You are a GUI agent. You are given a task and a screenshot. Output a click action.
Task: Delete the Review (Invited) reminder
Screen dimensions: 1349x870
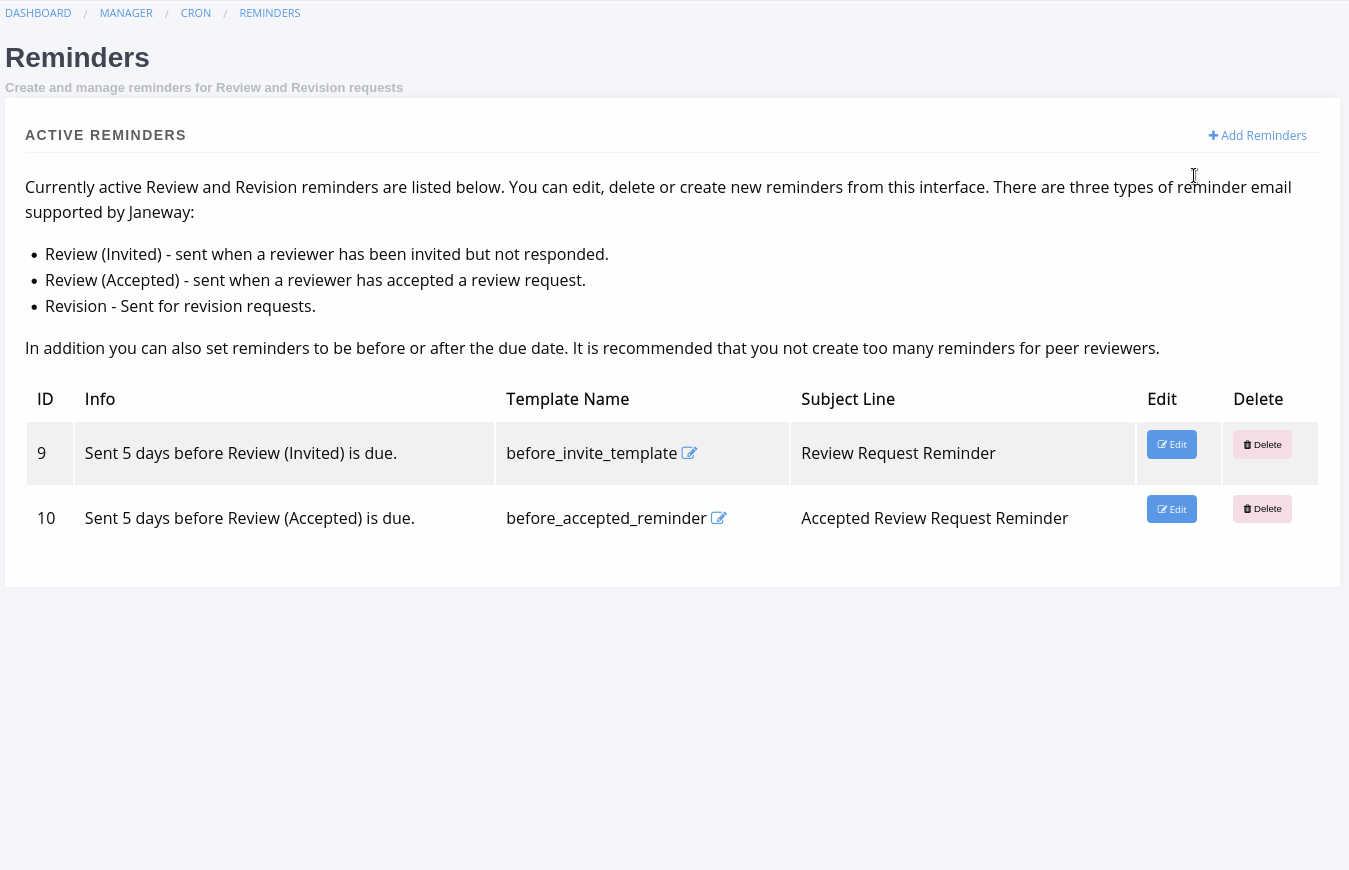tap(1261, 445)
